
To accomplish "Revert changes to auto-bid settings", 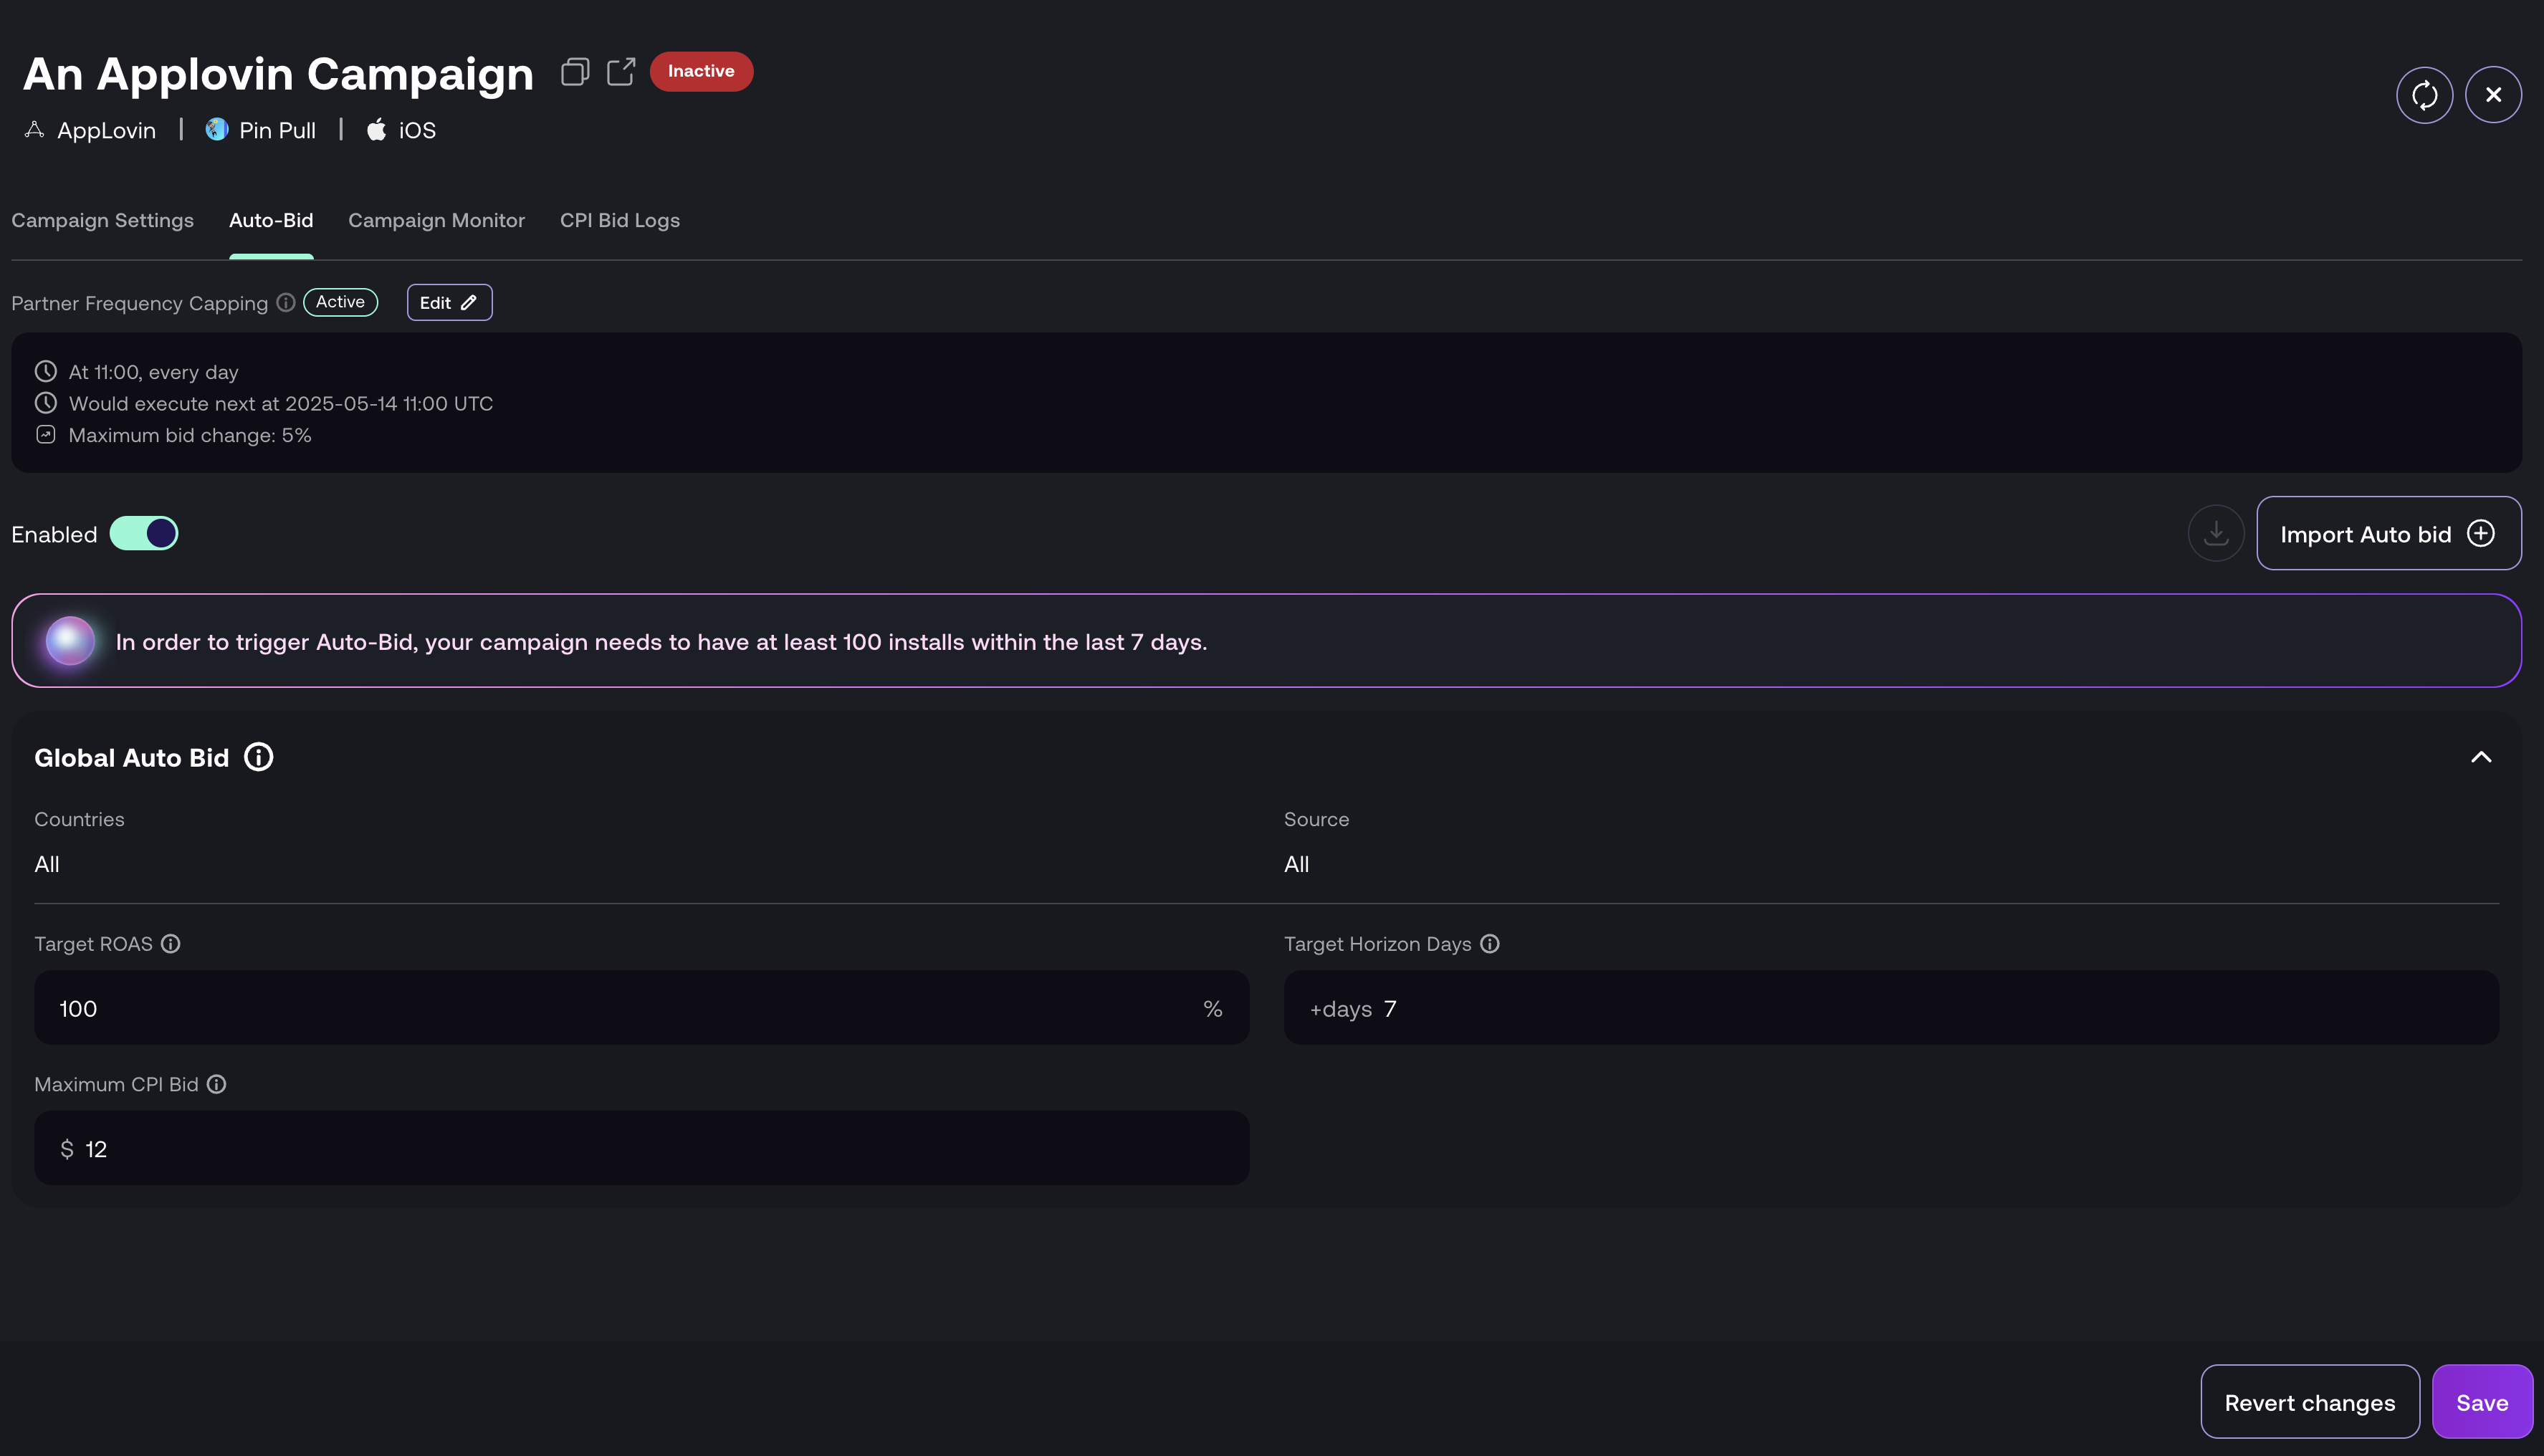I will pyautogui.click(x=2310, y=1402).
